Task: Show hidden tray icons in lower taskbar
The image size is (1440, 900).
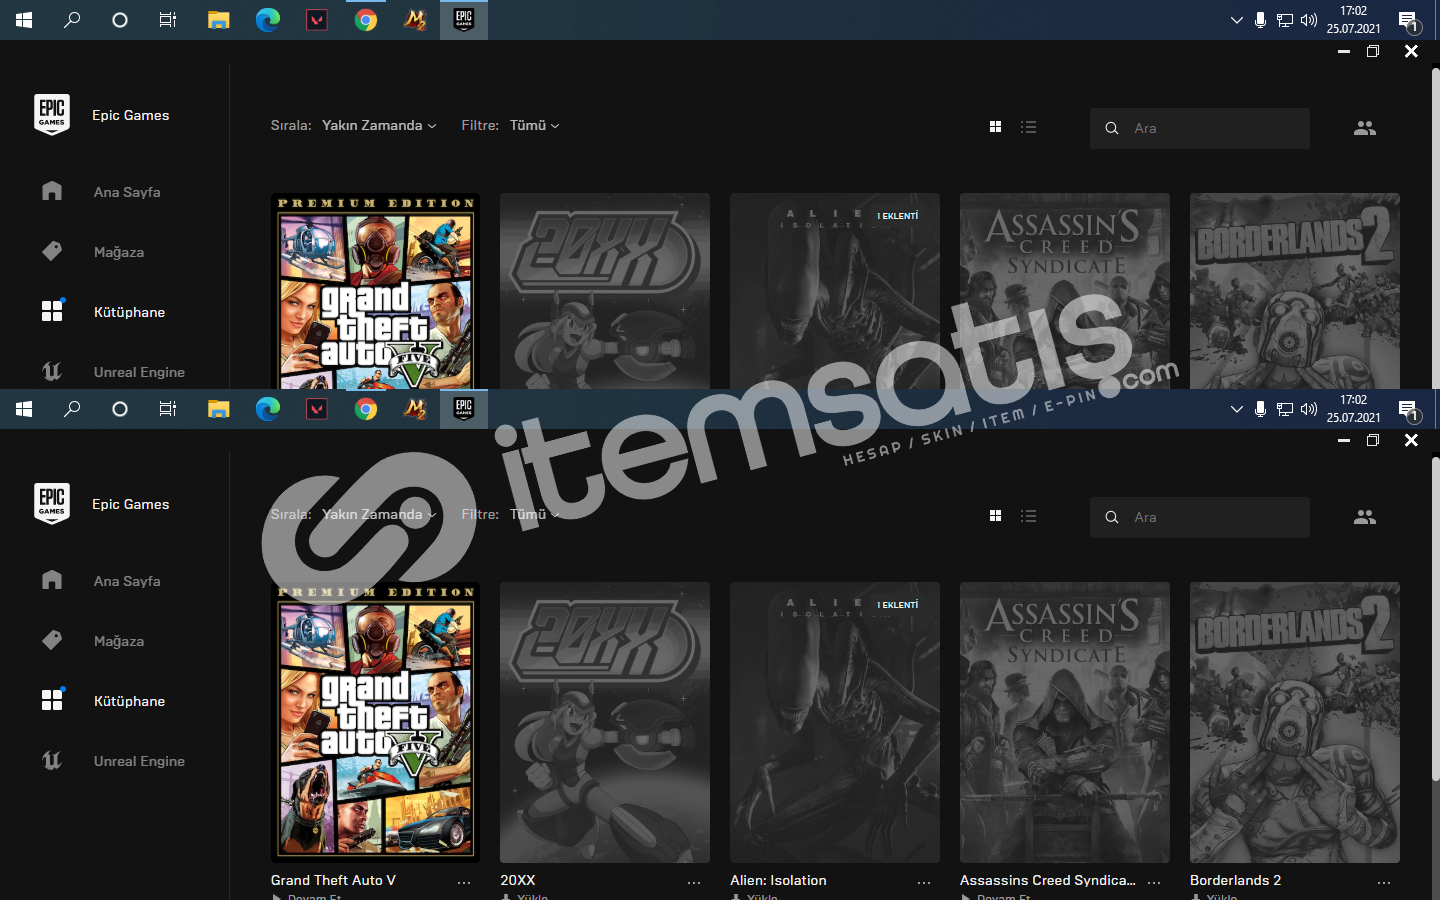Action: 1237,409
